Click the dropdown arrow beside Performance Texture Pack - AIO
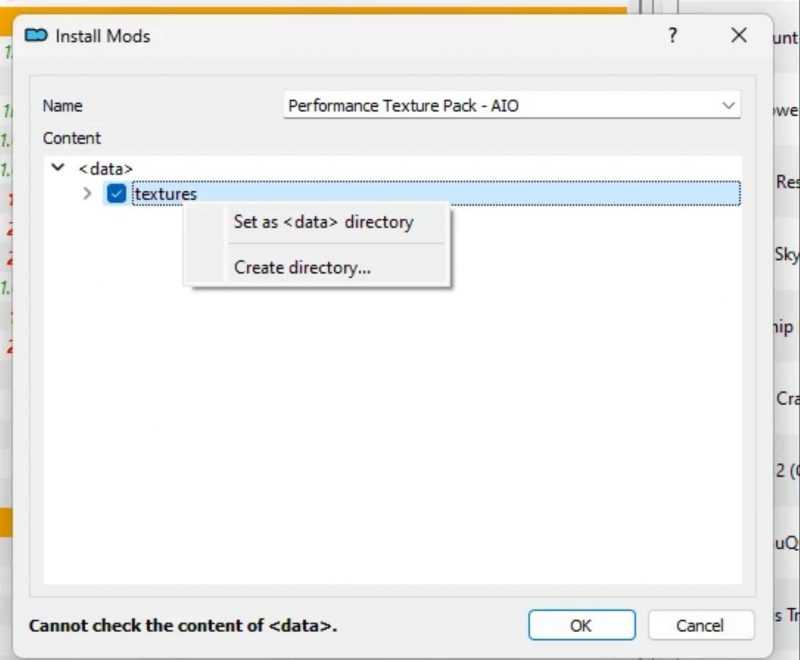 pos(729,105)
